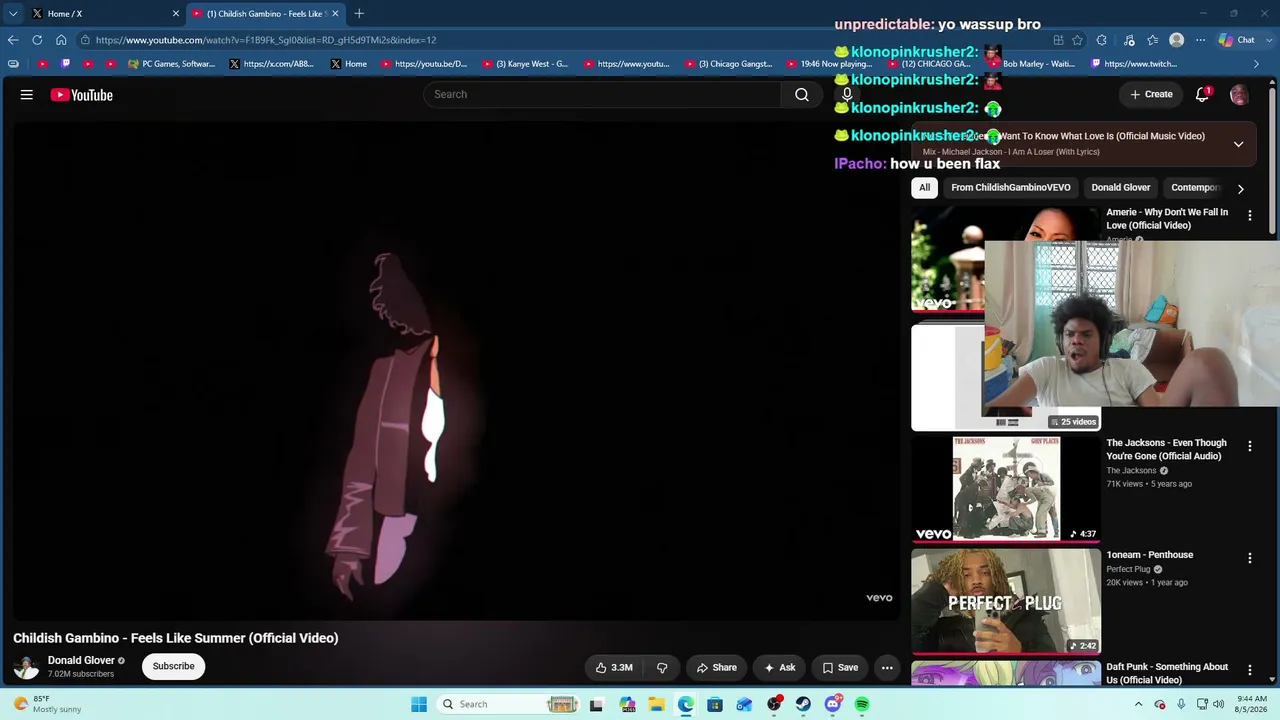Open PC Games, Software bookmark
The height and width of the screenshot is (720, 1280).
(171, 64)
